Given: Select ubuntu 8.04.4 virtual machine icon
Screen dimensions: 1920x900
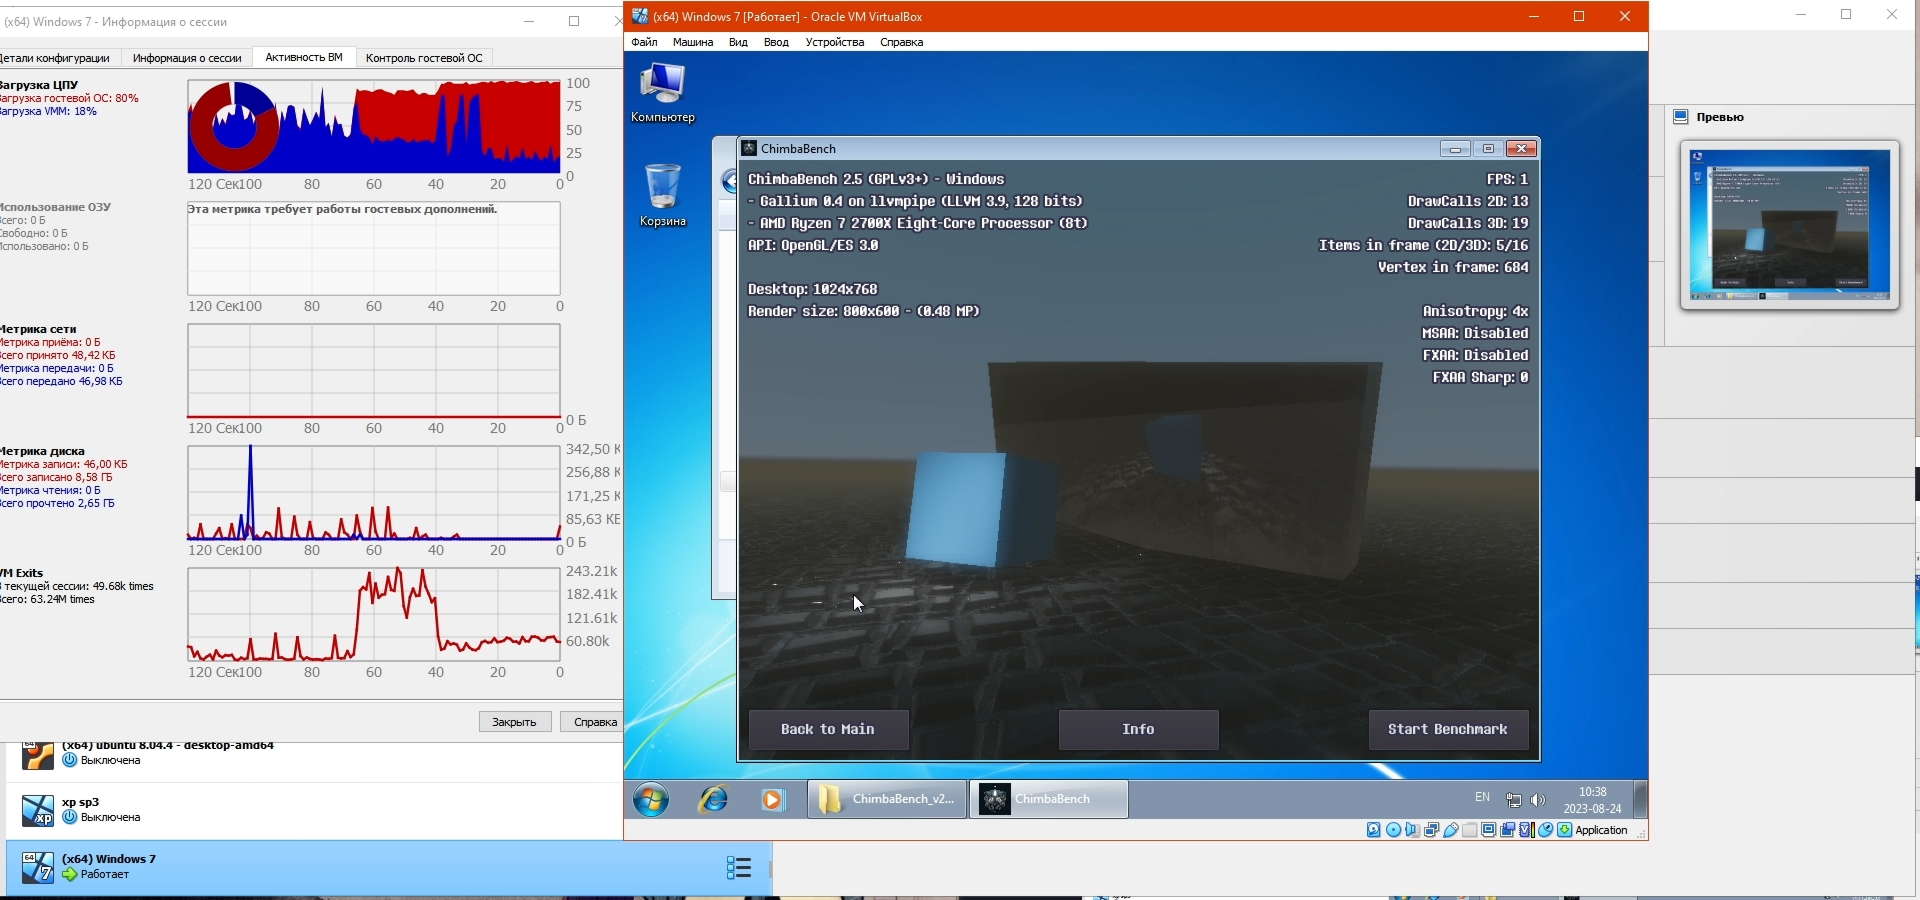Looking at the screenshot, I should pyautogui.click(x=38, y=755).
